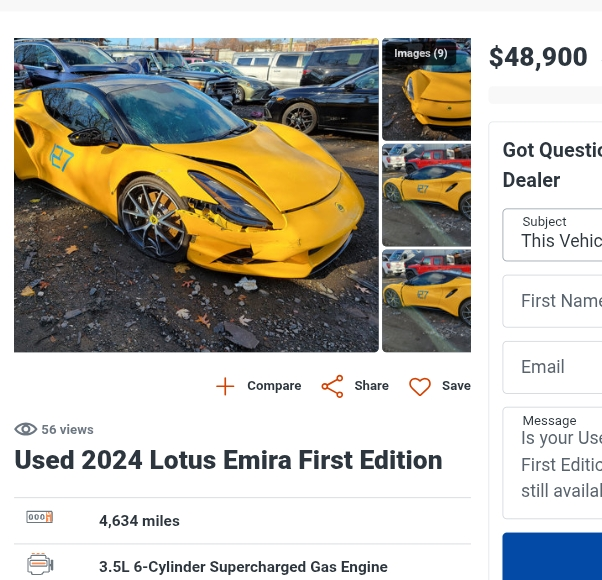
Task: Select the bottom car thumbnail
Action: [x=427, y=300]
